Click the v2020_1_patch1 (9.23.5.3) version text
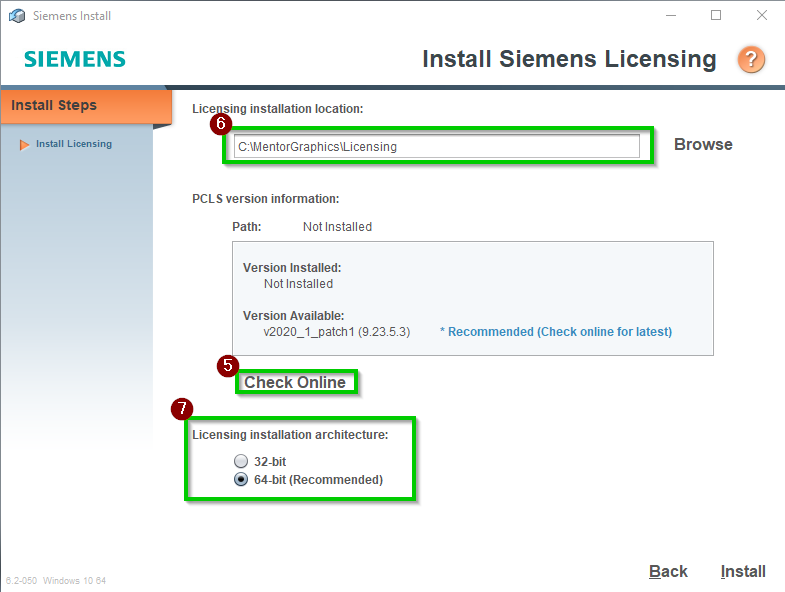785x592 pixels. pyautogui.click(x=336, y=332)
